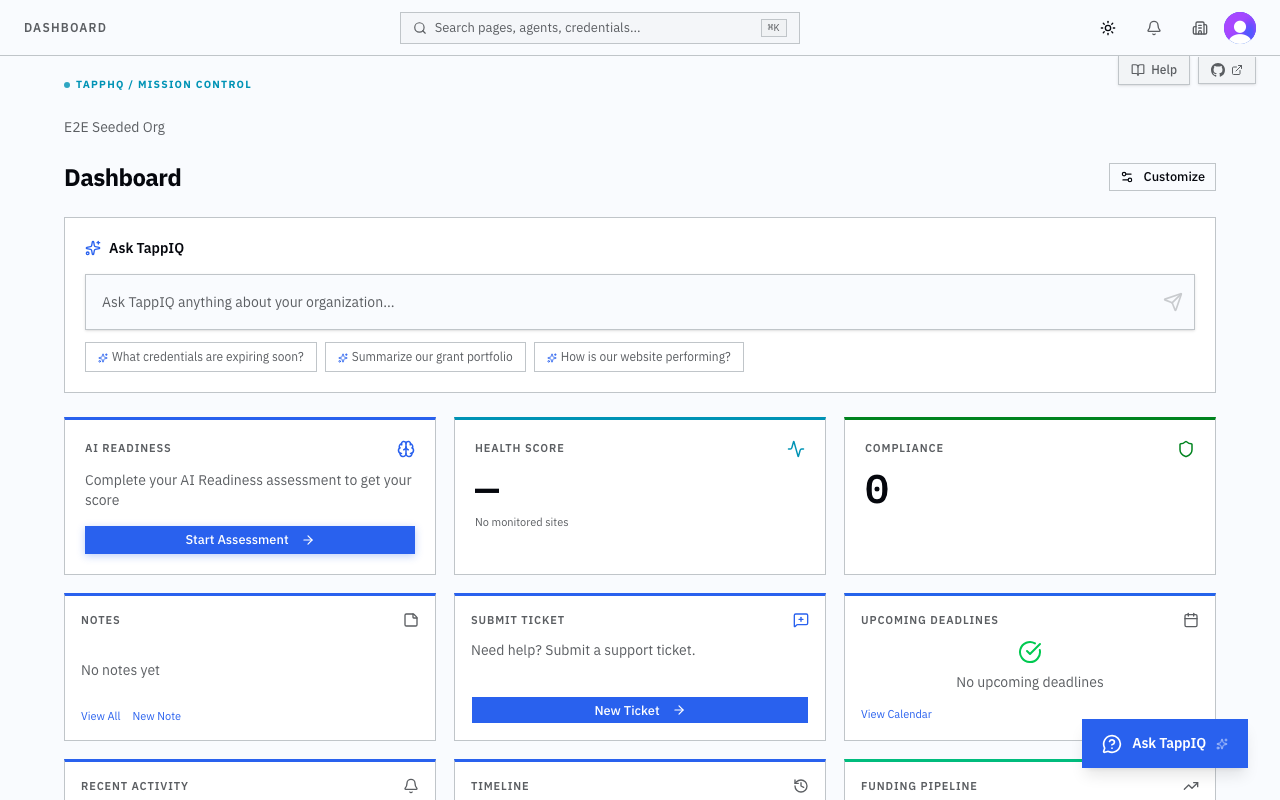Click the 'No monitored sites' text
The image size is (1280, 800).
click(x=522, y=522)
